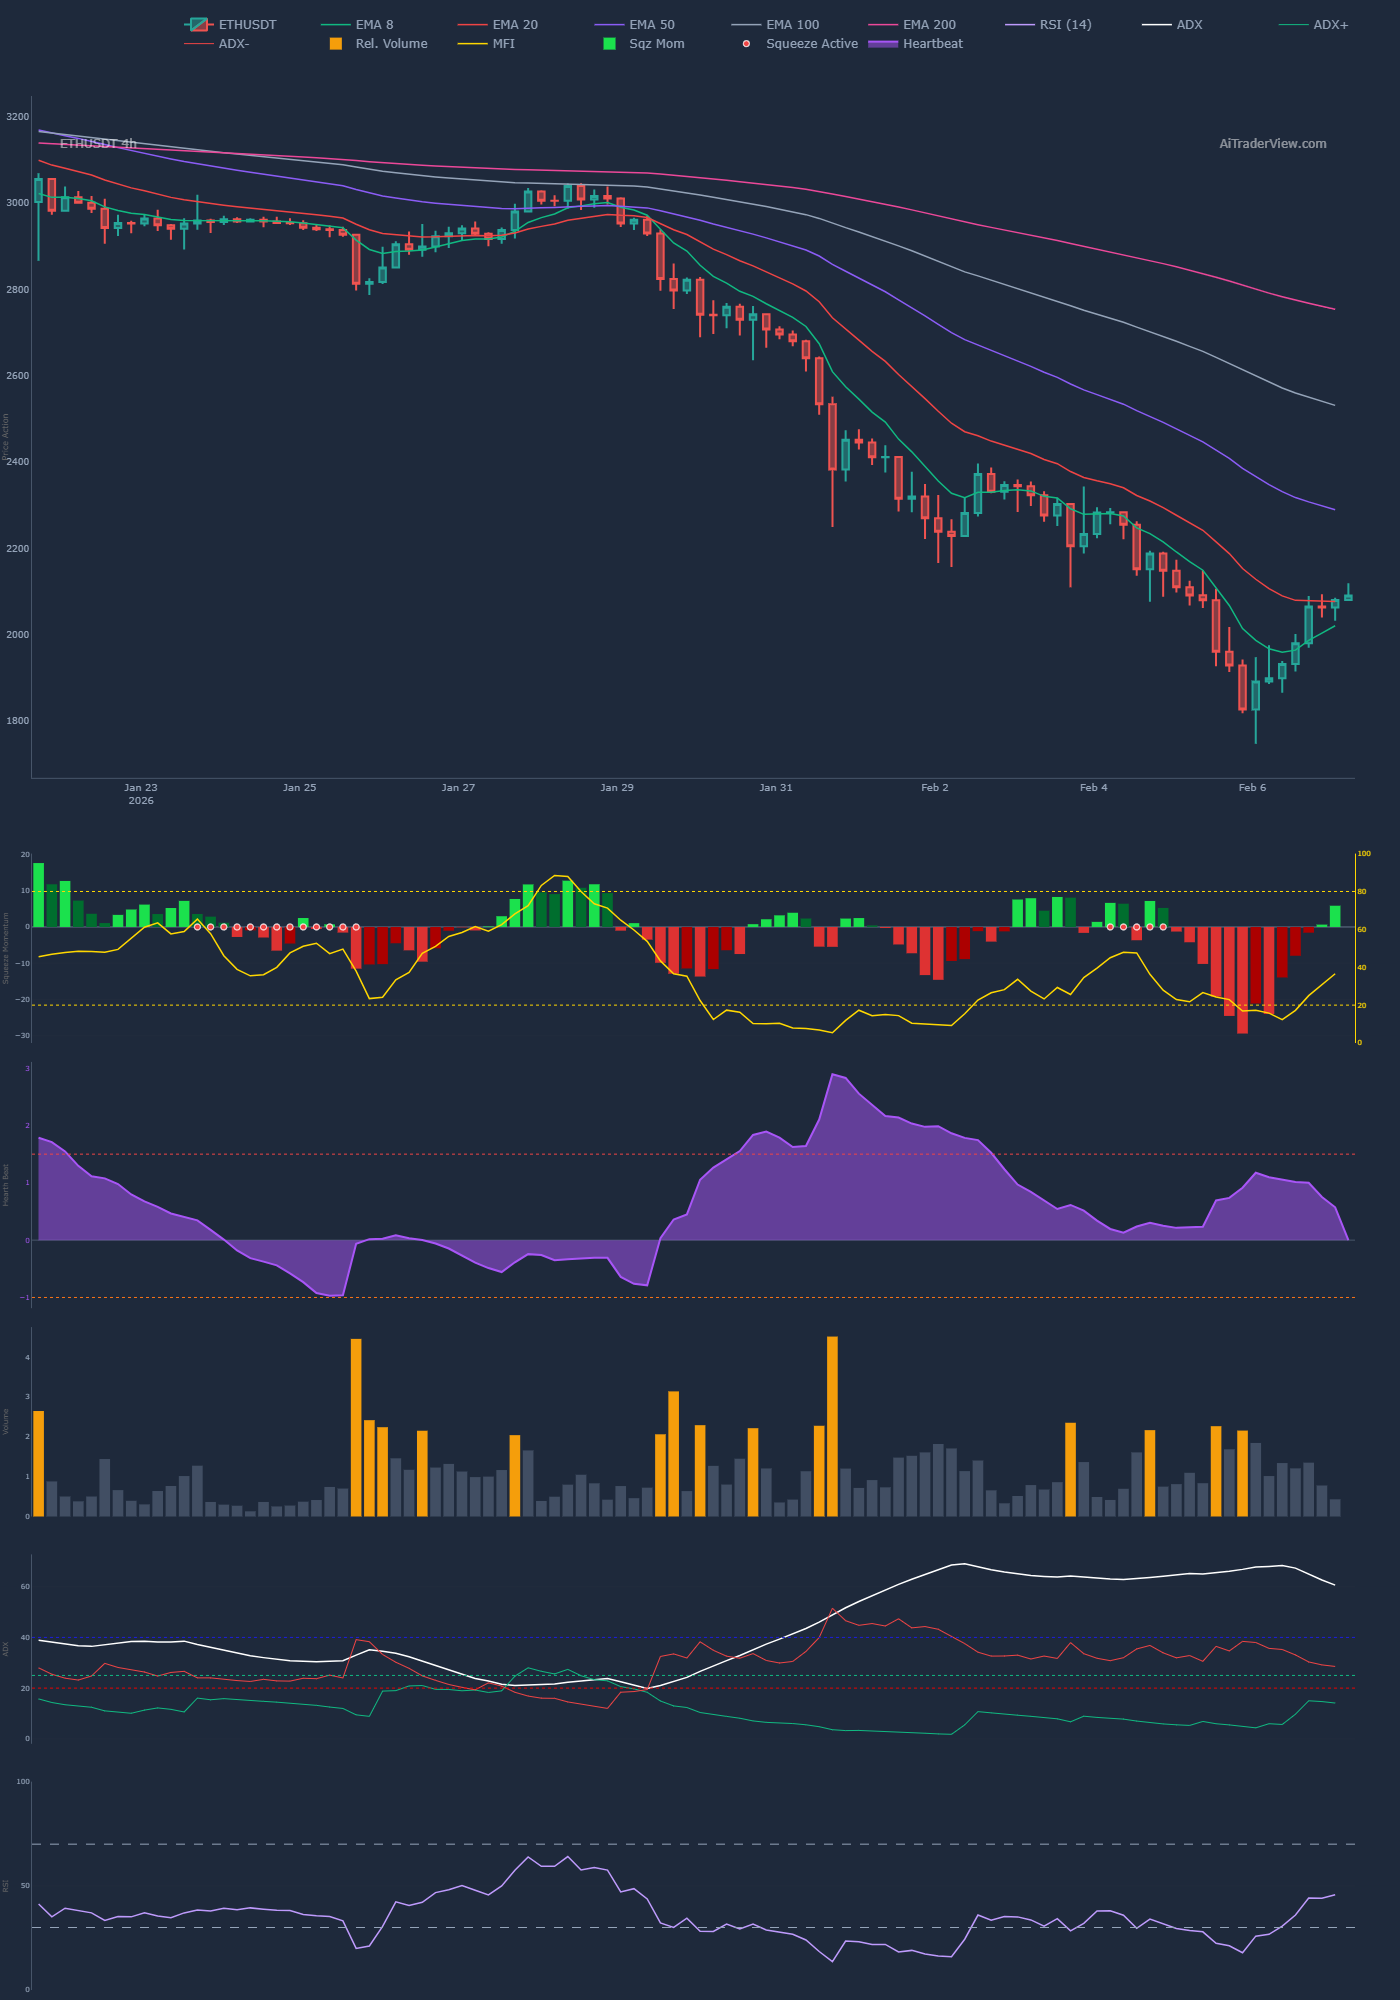Show or hide the ADX+ trace
This screenshot has height=2000, width=1400.
1330,24
